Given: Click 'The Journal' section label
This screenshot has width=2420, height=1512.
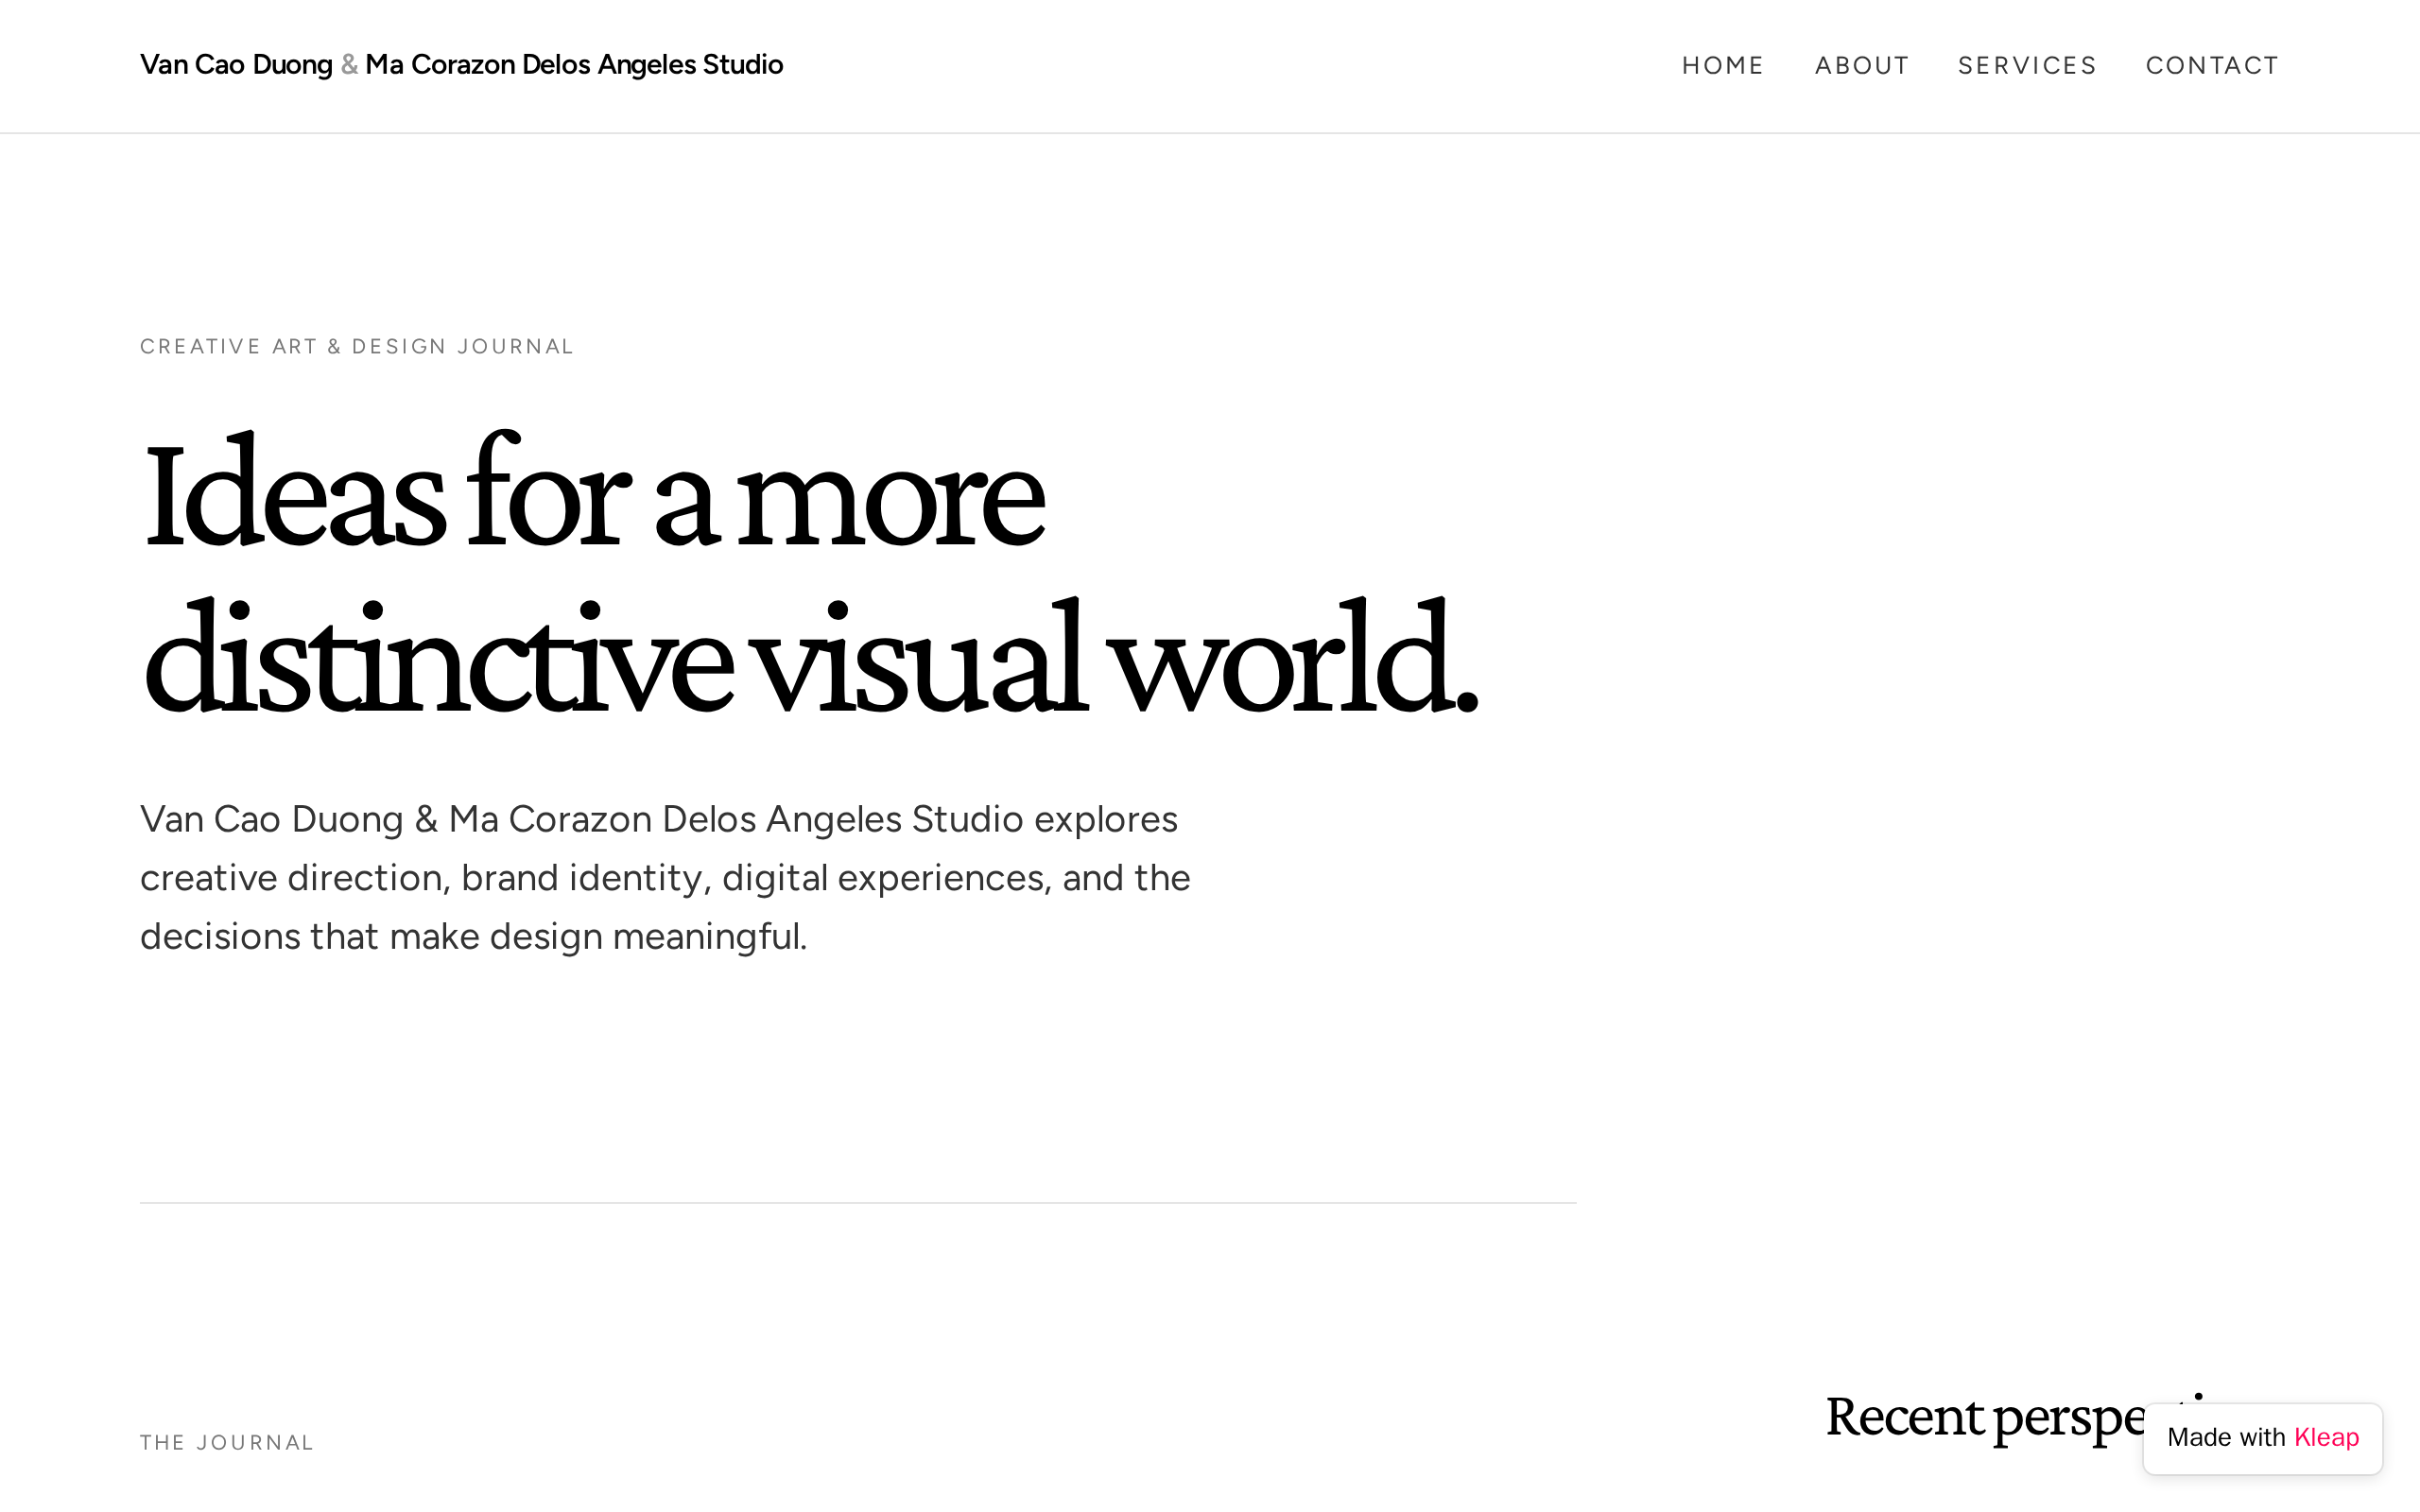Looking at the screenshot, I should [227, 1443].
